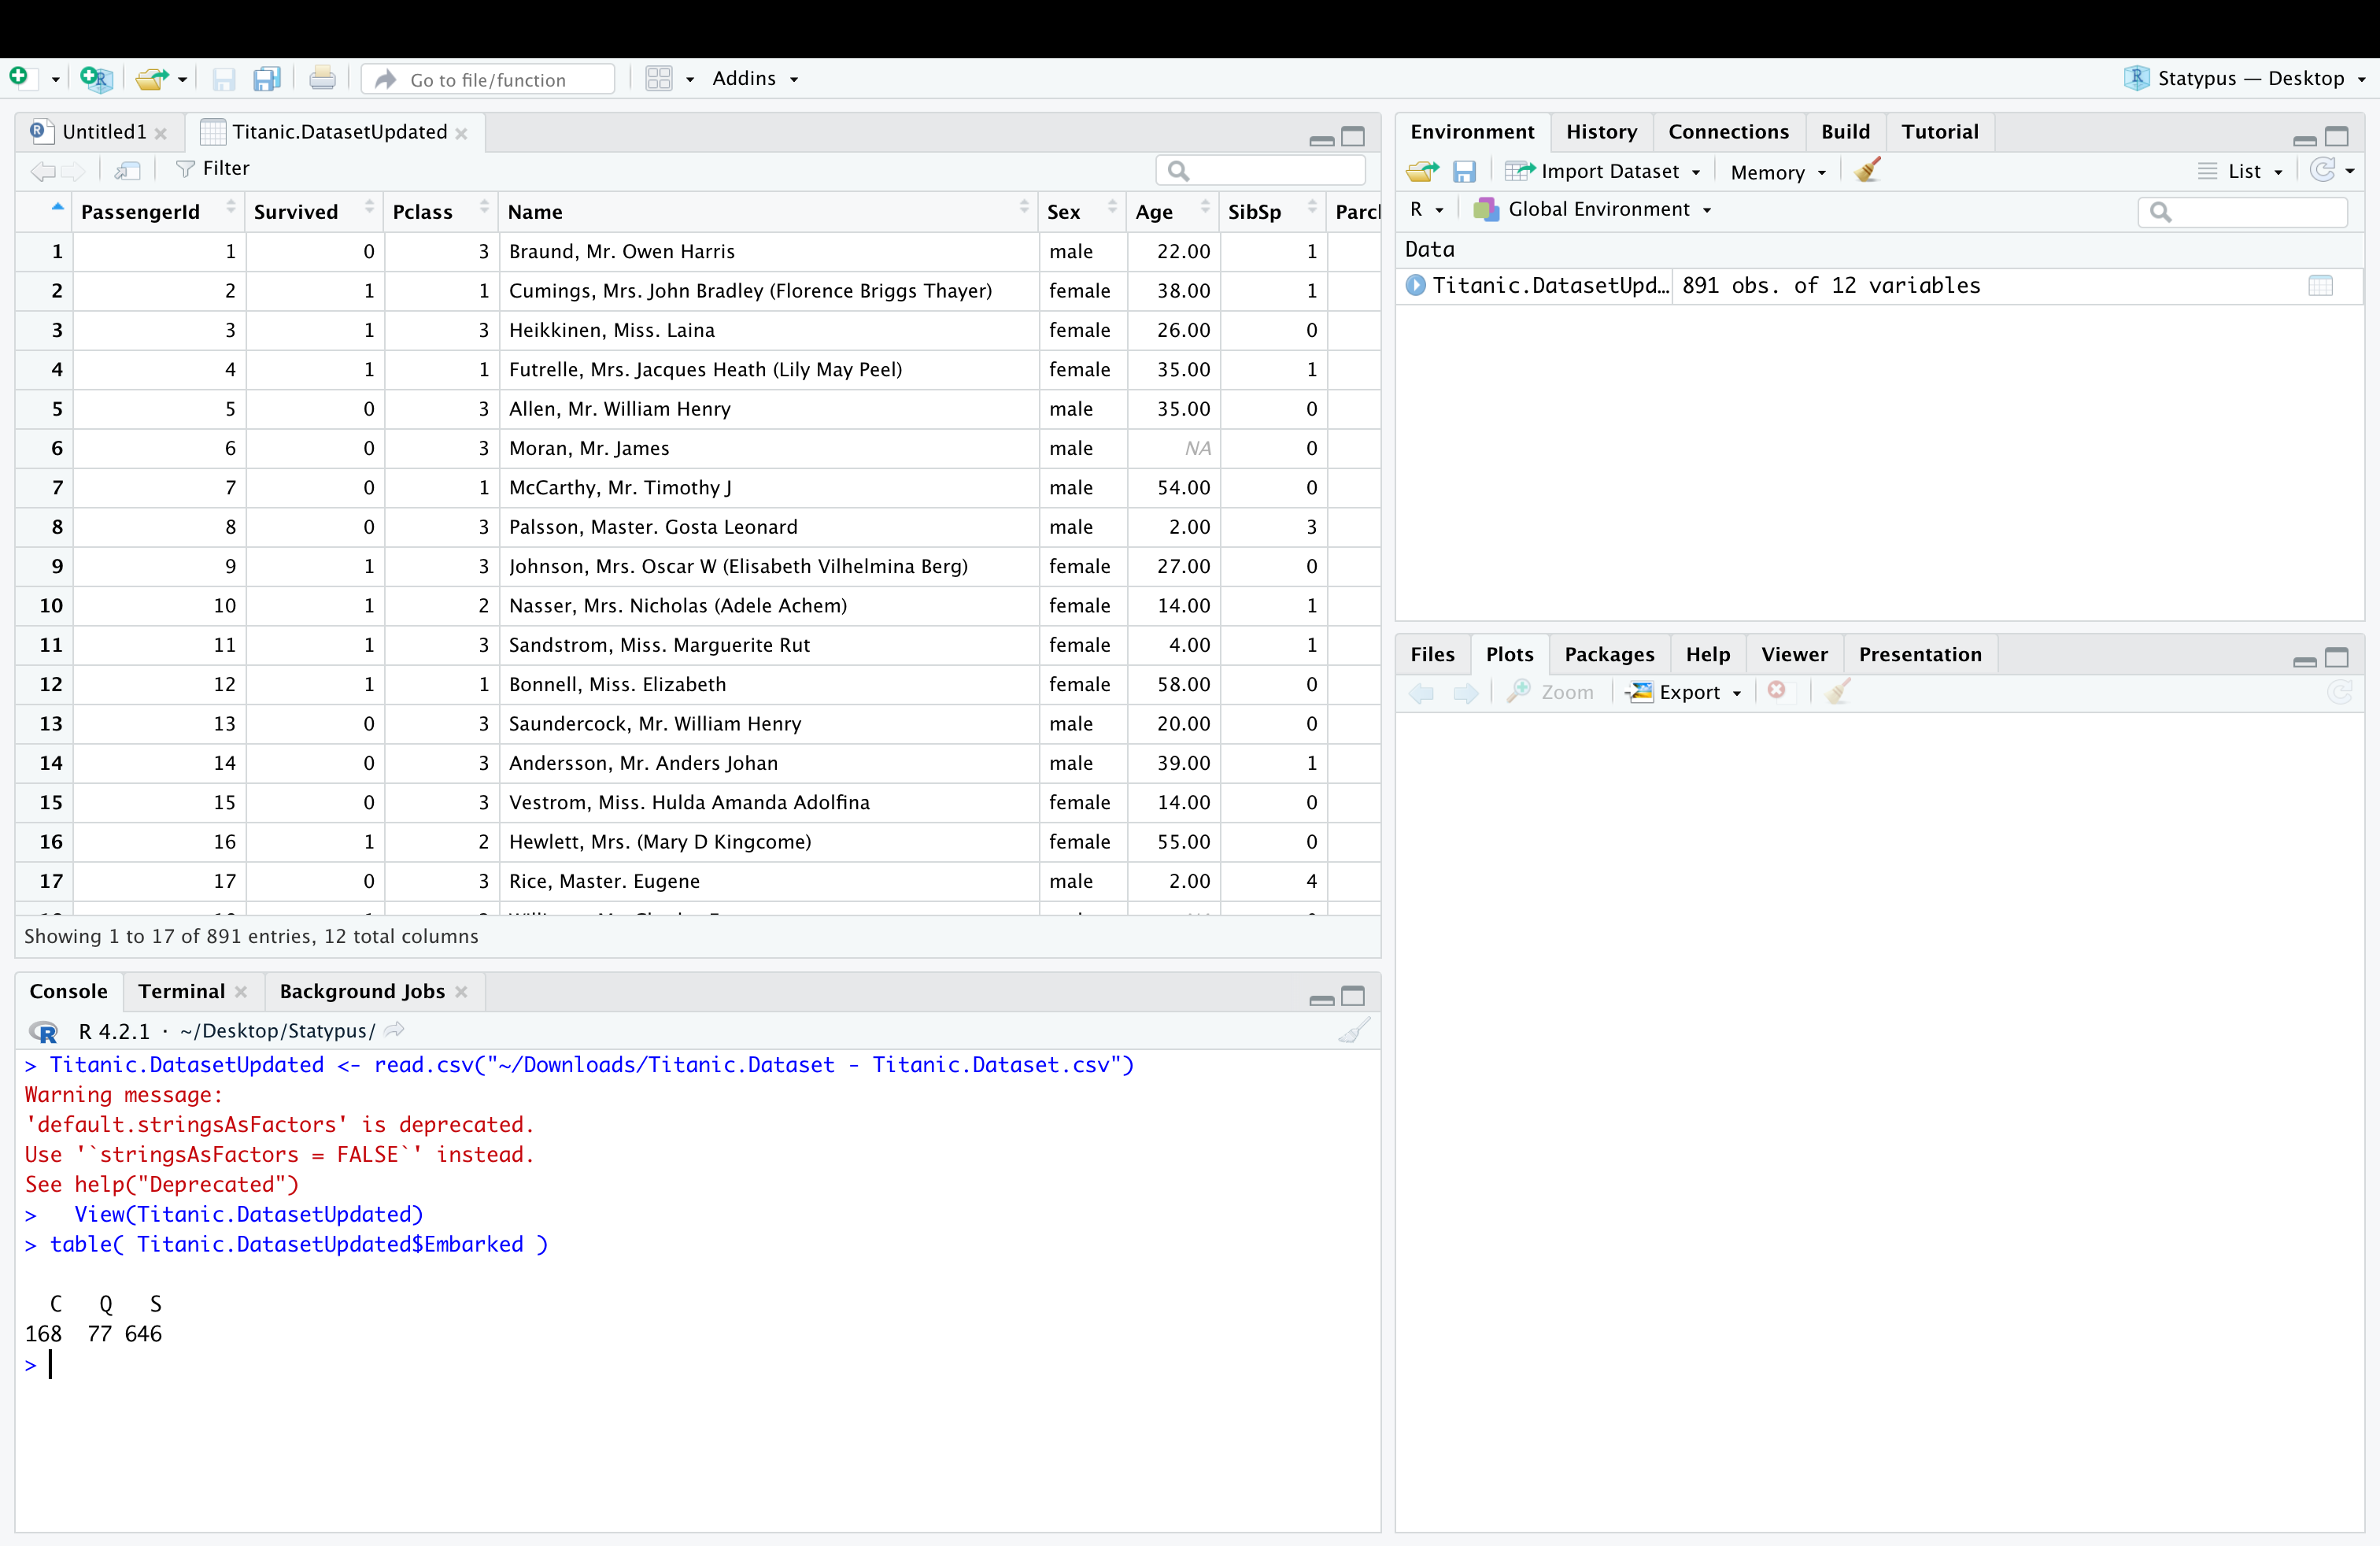Switch to the Help tab
This screenshot has width=2380, height=1546.
tap(1708, 655)
